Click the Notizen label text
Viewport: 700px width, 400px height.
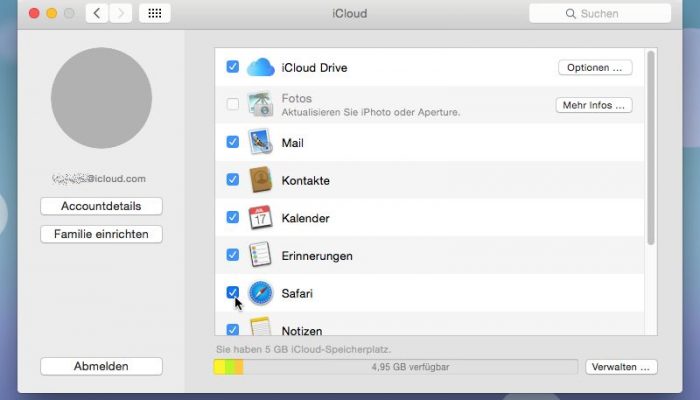302,331
